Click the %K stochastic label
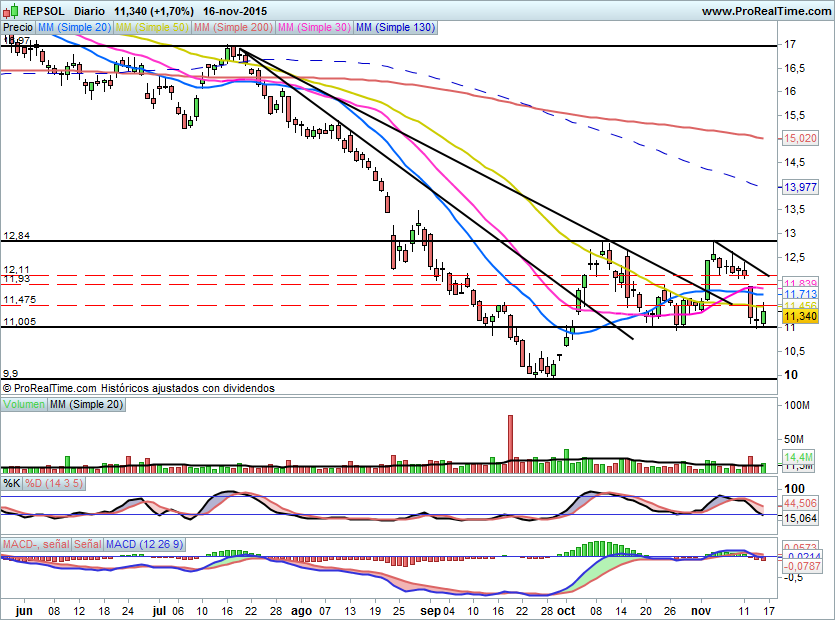 pos(11,483)
